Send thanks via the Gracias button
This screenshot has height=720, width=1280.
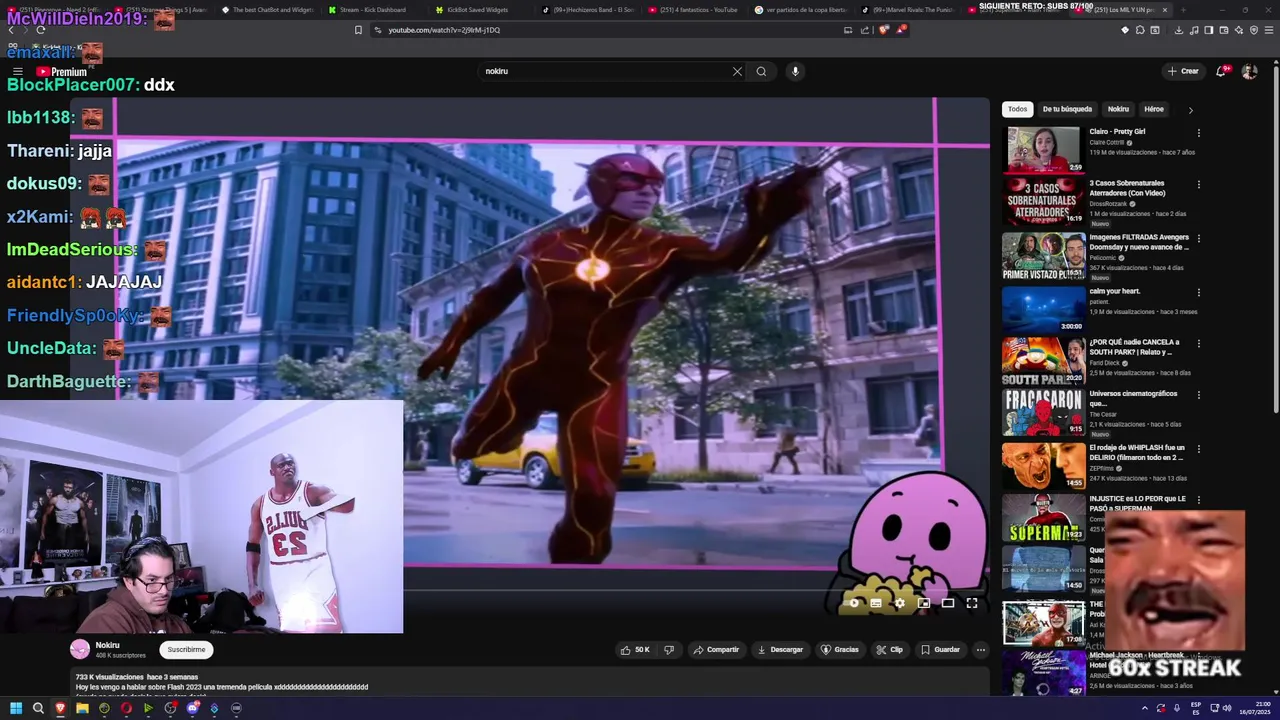click(840, 650)
